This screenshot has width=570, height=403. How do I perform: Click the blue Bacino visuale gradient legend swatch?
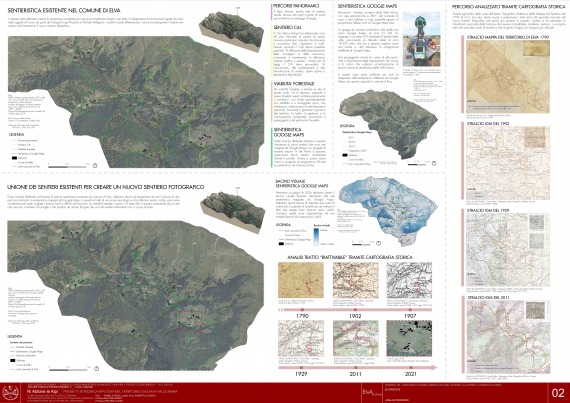(316, 236)
